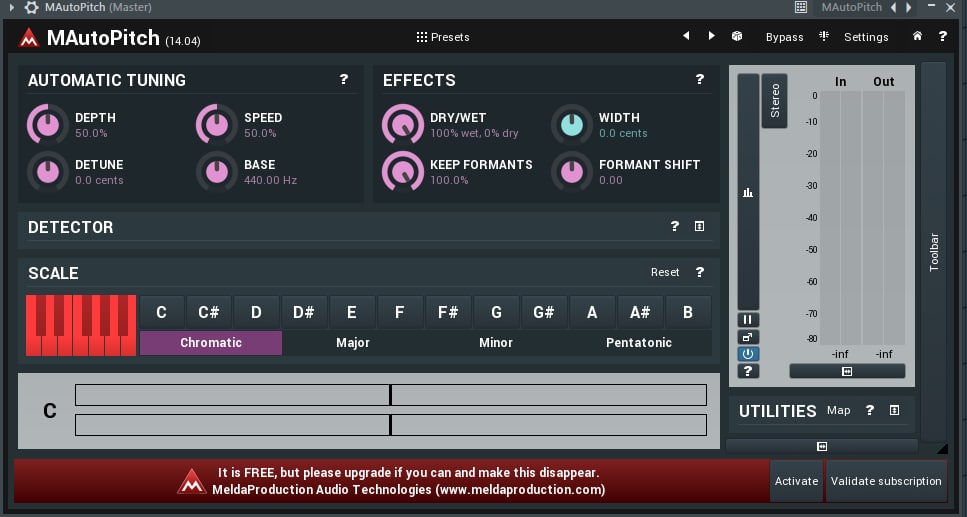Open the plugin gear icon in title bar
Viewport: 967px width, 517px height.
pos(31,7)
